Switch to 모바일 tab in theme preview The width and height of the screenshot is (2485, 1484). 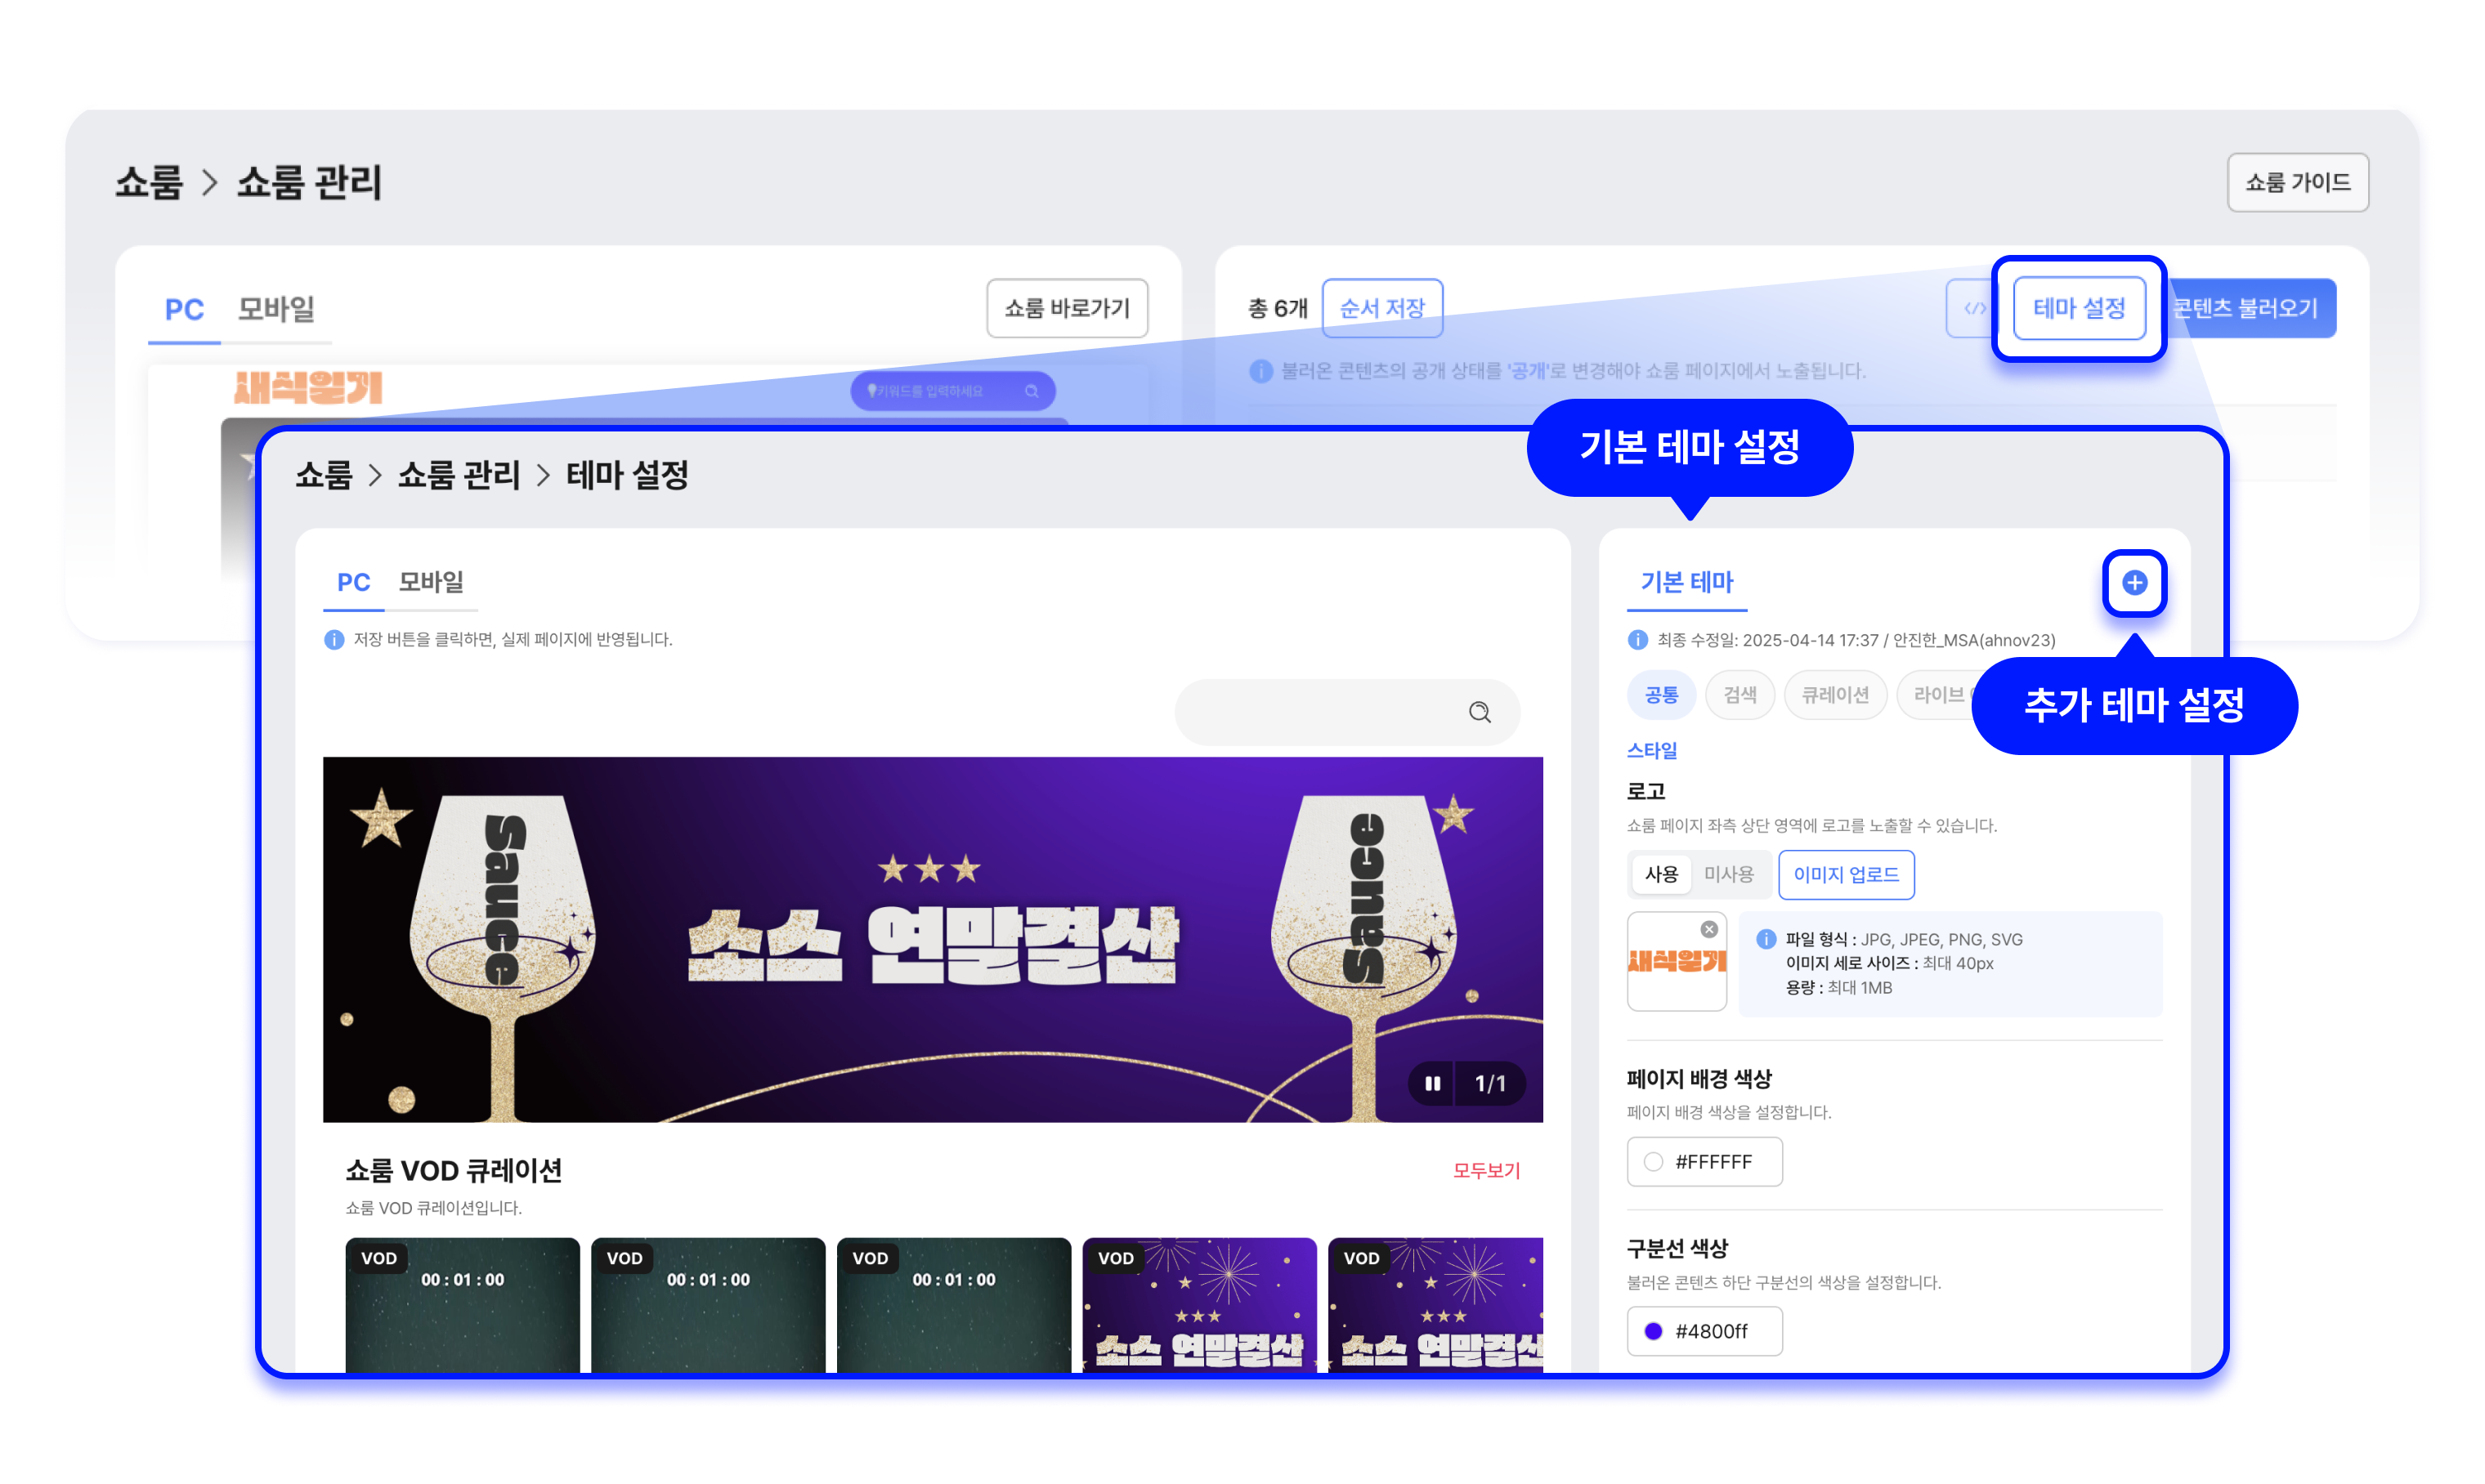click(431, 582)
